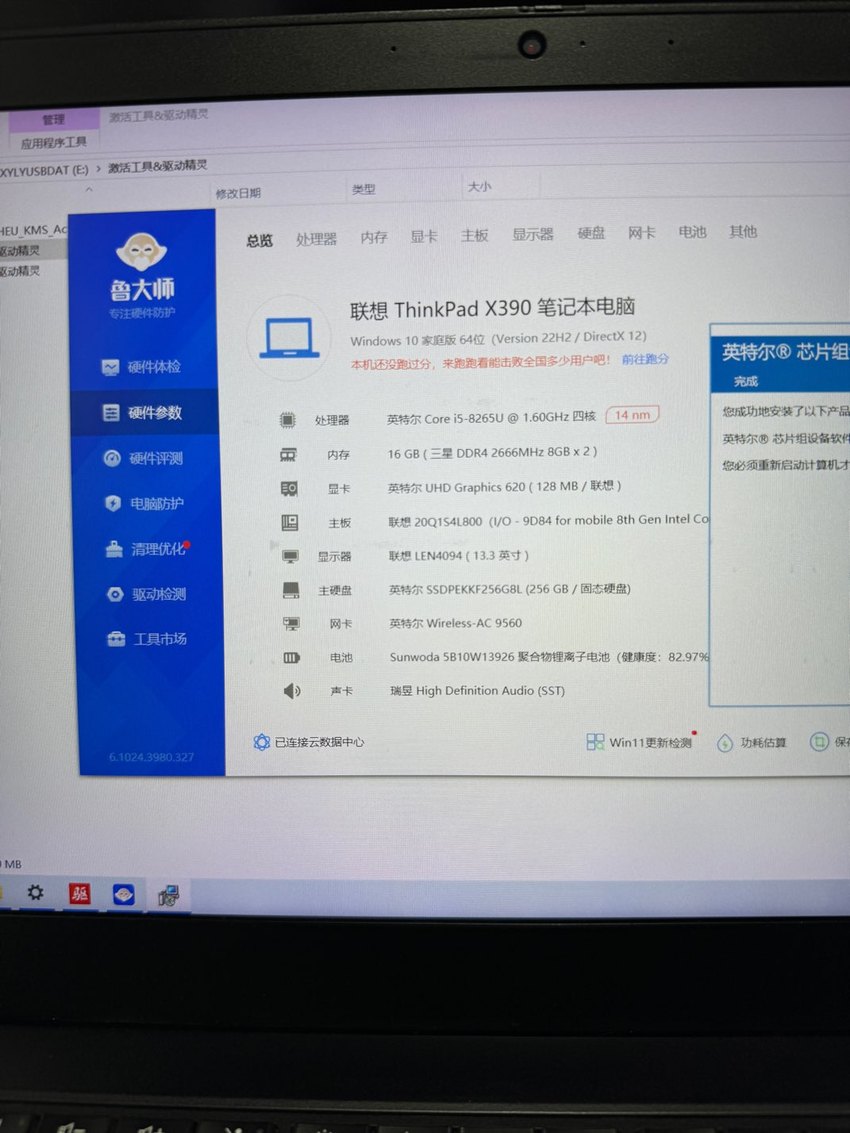Open 工具市场 in the sidebar

pos(147,639)
